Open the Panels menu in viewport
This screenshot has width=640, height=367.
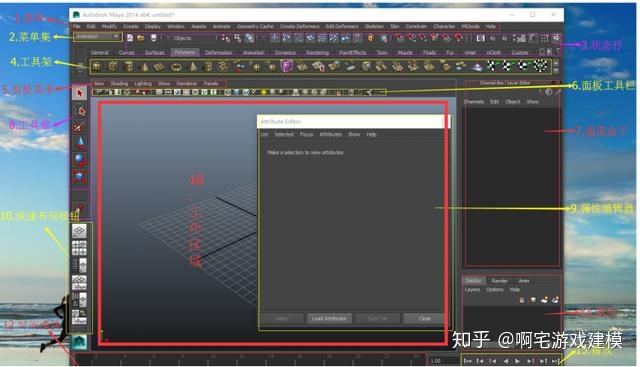coord(211,83)
